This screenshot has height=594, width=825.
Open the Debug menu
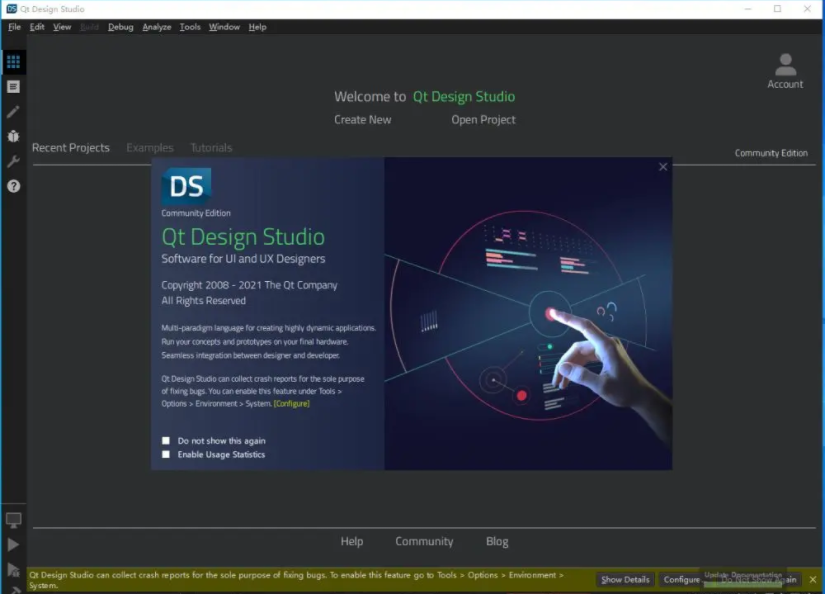click(120, 27)
